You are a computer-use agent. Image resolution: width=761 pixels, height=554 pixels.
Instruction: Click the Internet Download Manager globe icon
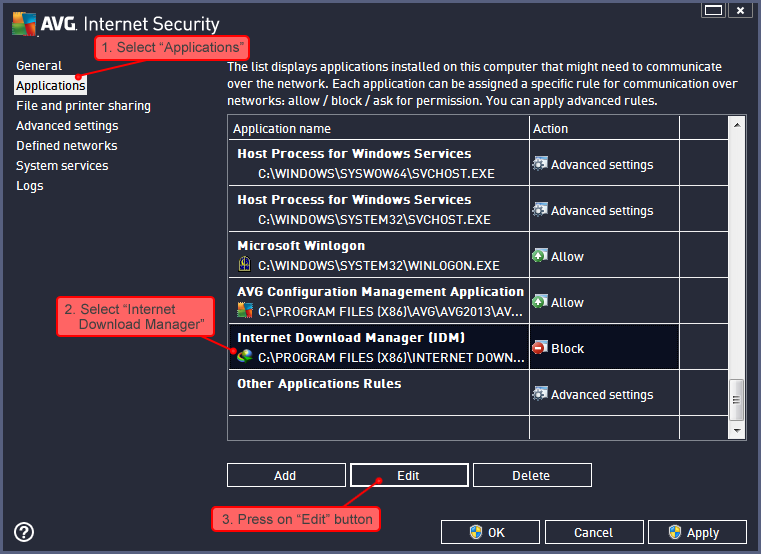(x=245, y=356)
